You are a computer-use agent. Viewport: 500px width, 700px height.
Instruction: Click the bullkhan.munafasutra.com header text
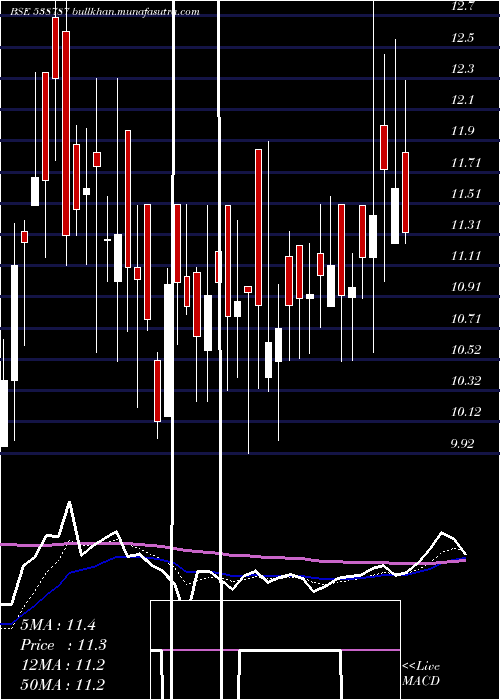[x=136, y=12]
